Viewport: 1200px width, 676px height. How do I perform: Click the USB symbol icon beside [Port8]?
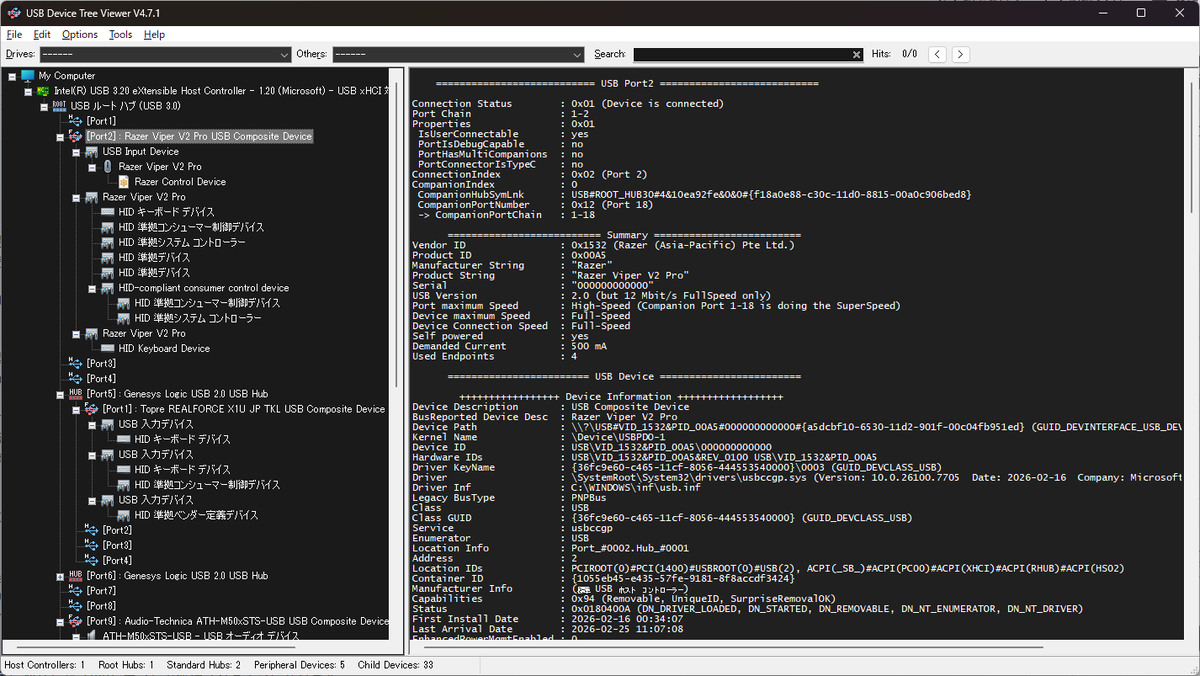(75, 606)
